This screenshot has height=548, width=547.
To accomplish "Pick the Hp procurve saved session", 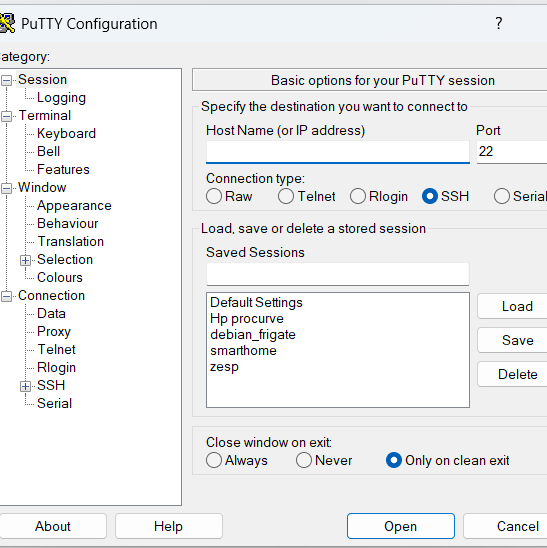I will pyautogui.click(x=247, y=318).
